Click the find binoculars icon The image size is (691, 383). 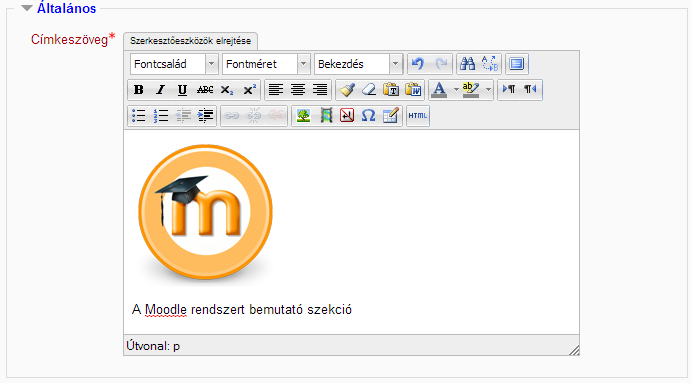click(467, 64)
